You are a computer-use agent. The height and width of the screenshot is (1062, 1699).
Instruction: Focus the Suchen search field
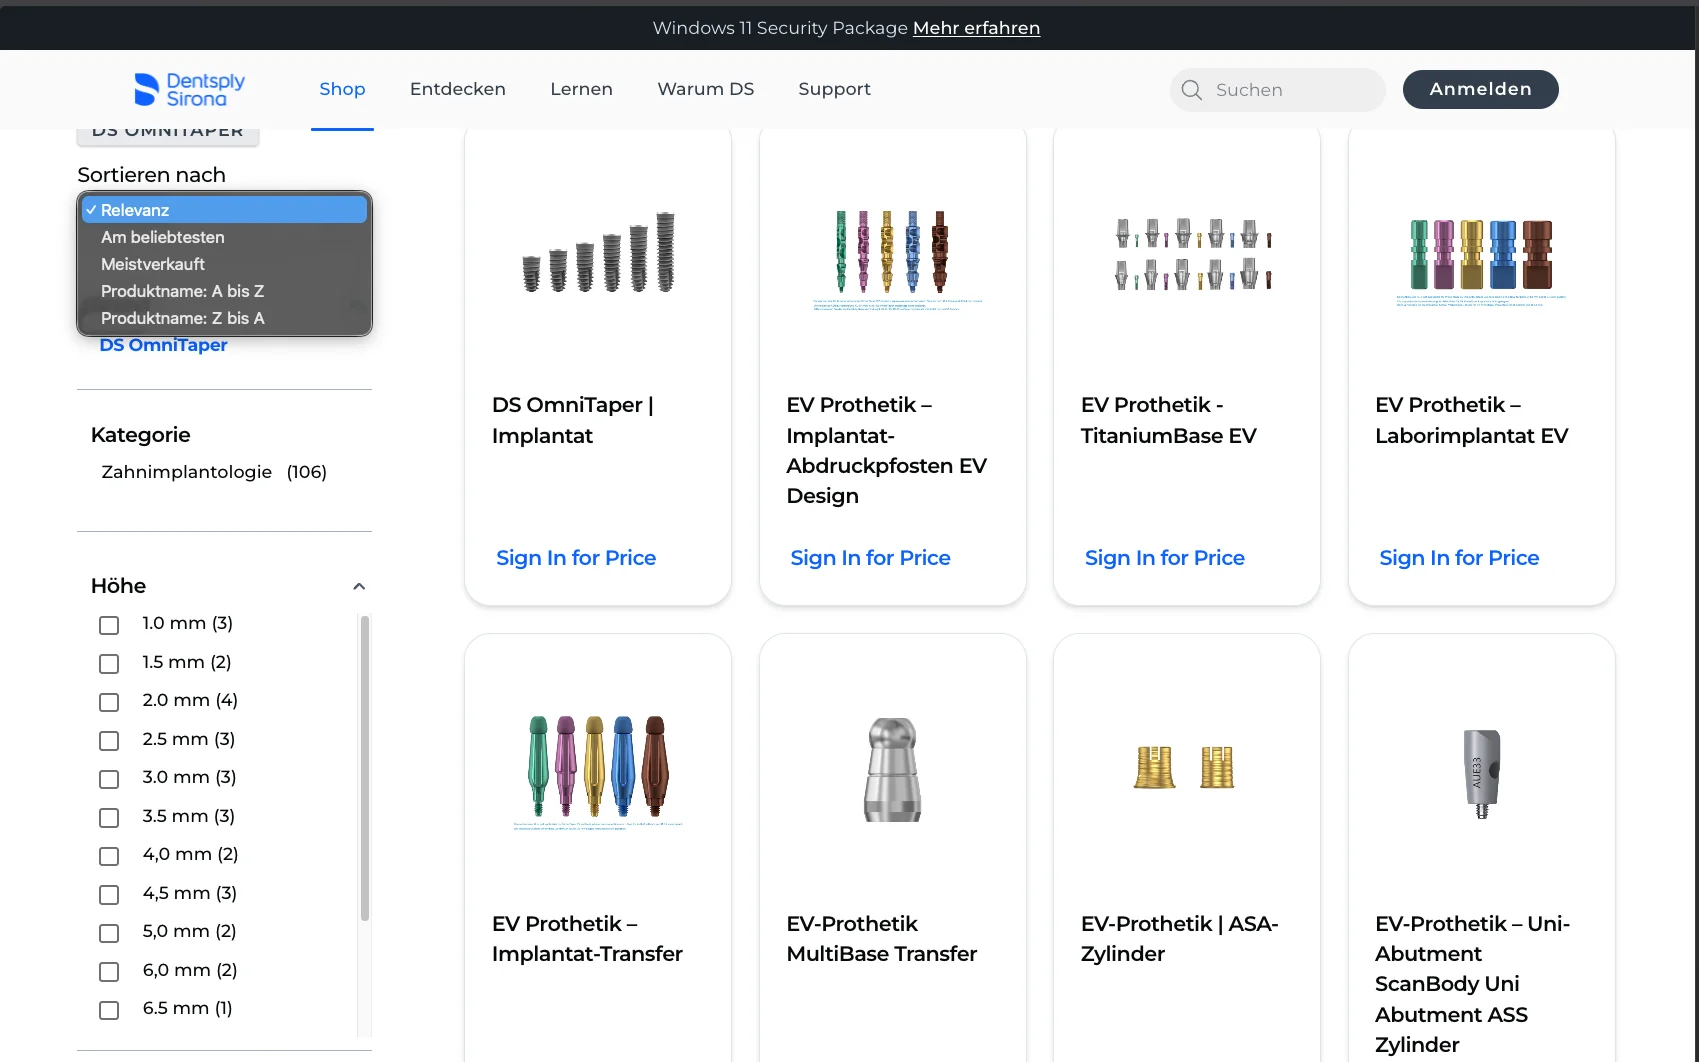[x=1278, y=90]
